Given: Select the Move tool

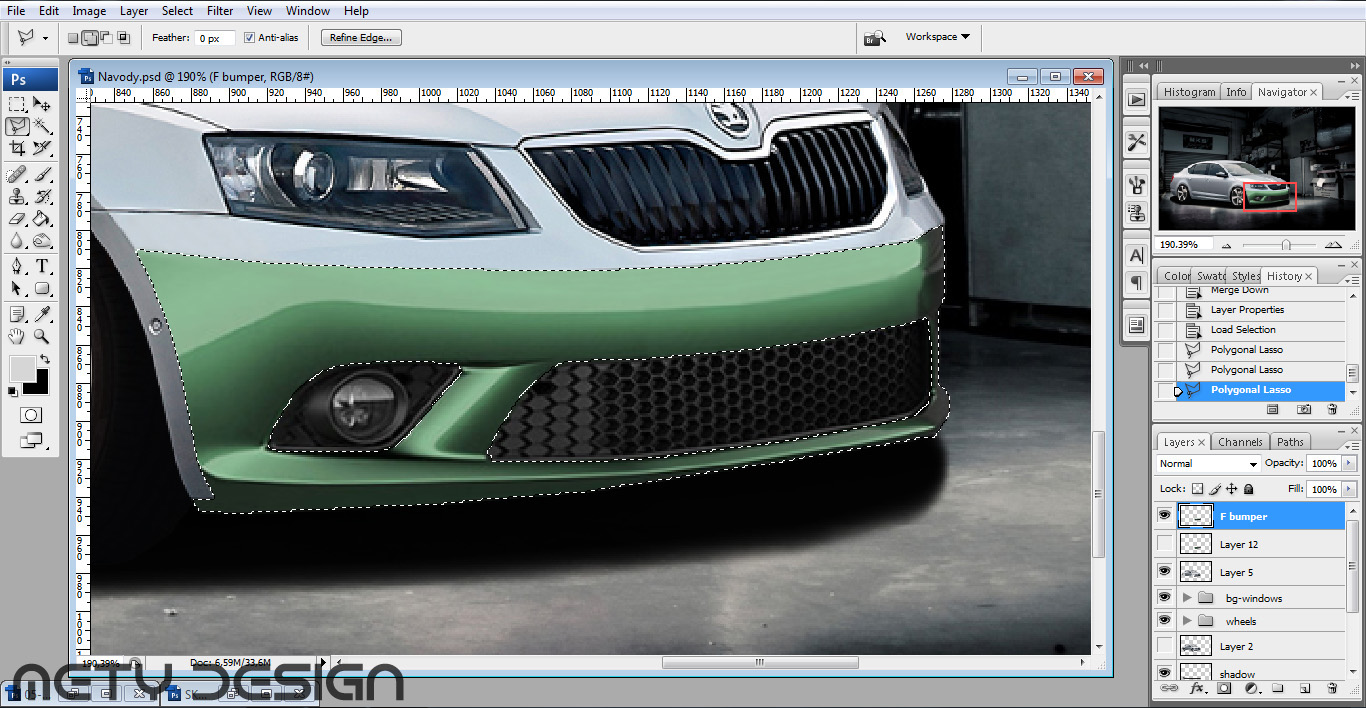Looking at the screenshot, I should tap(42, 104).
